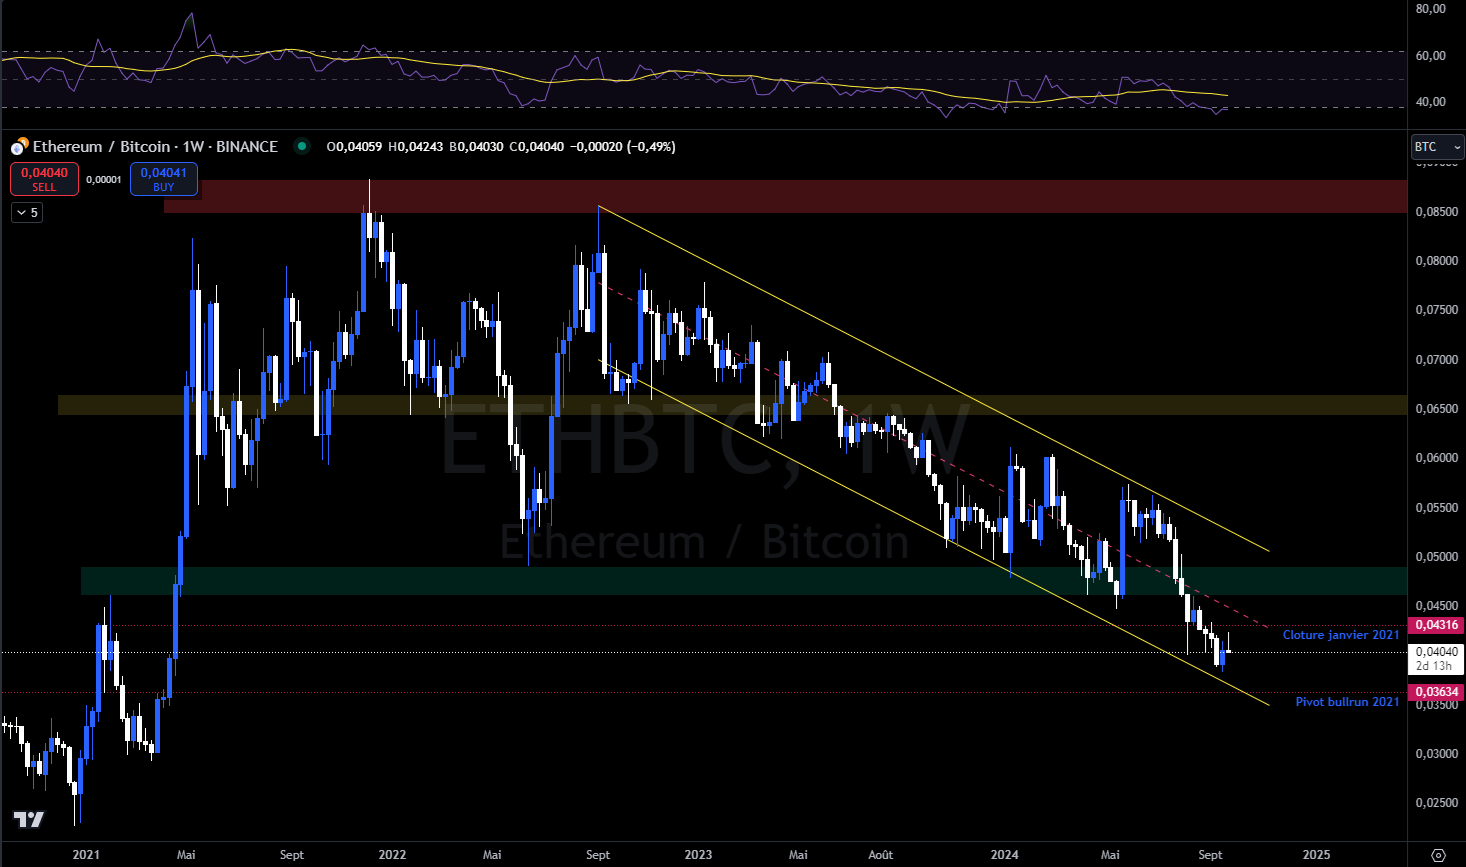The width and height of the screenshot is (1466, 867).
Task: Click the 0,04500 price scale label
Action: point(1436,606)
